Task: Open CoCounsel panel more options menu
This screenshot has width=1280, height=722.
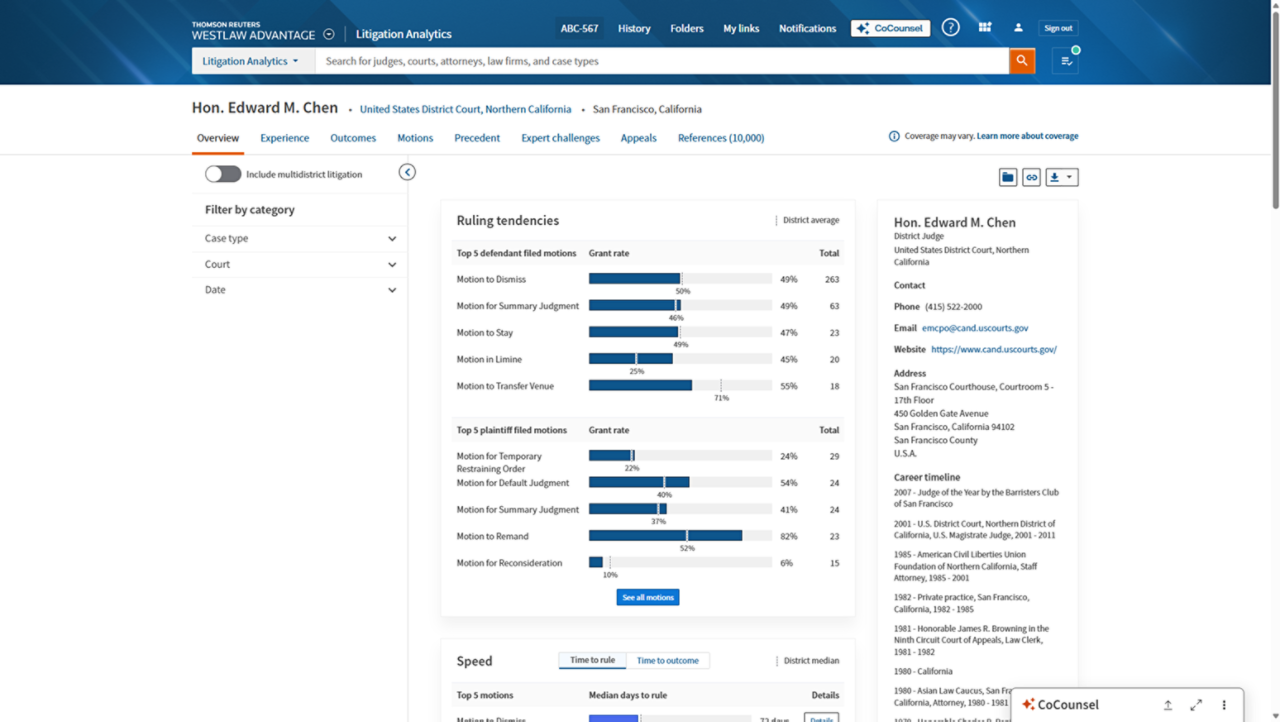Action: [x=1224, y=705]
